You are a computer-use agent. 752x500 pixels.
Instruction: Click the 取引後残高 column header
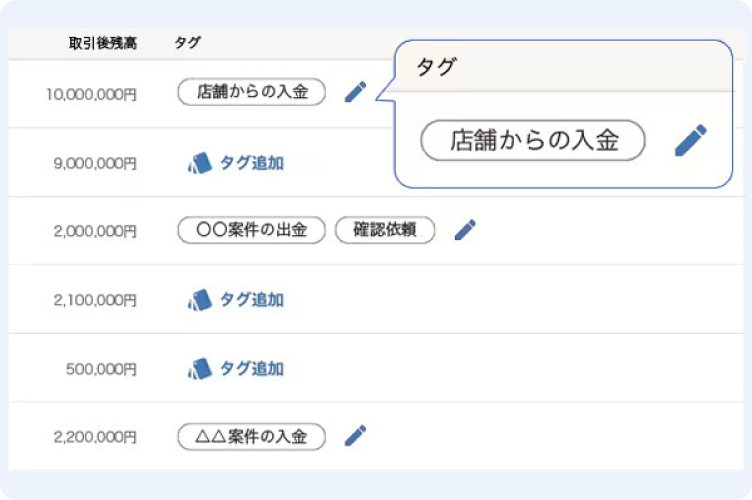pos(103,43)
